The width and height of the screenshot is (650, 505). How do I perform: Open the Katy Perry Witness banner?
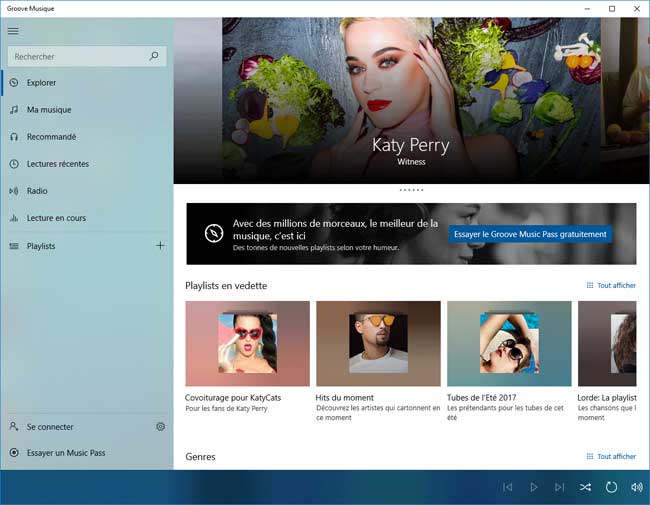[x=411, y=100]
